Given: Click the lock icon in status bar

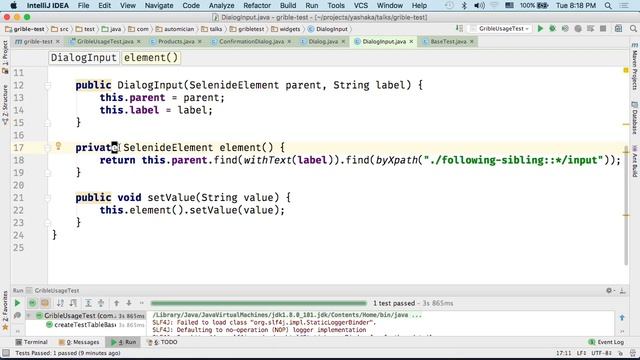Looking at the screenshot, I should point(620,353).
